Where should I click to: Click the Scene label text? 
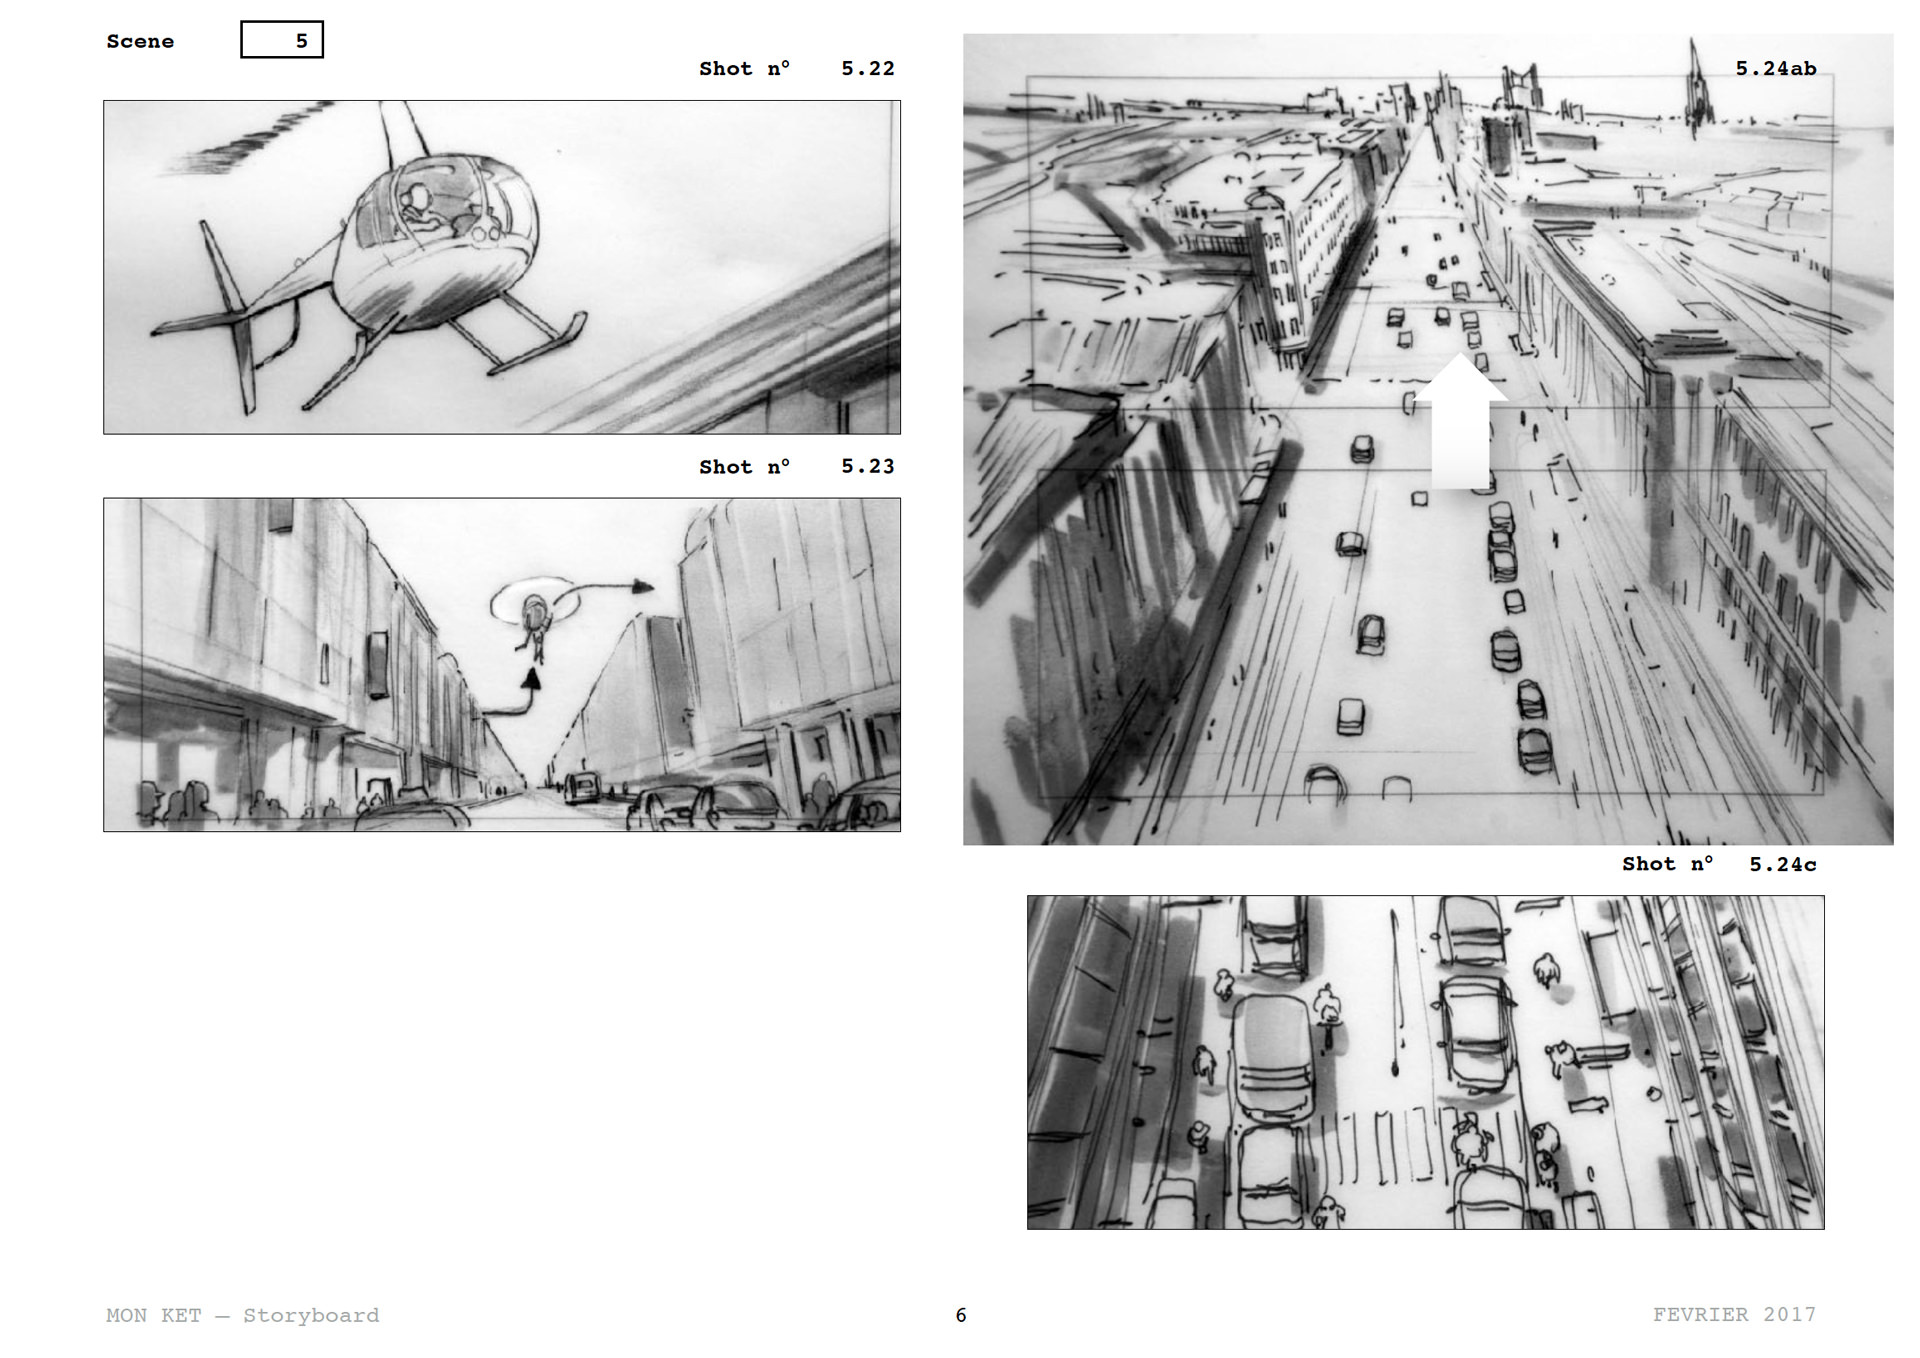coord(140,41)
